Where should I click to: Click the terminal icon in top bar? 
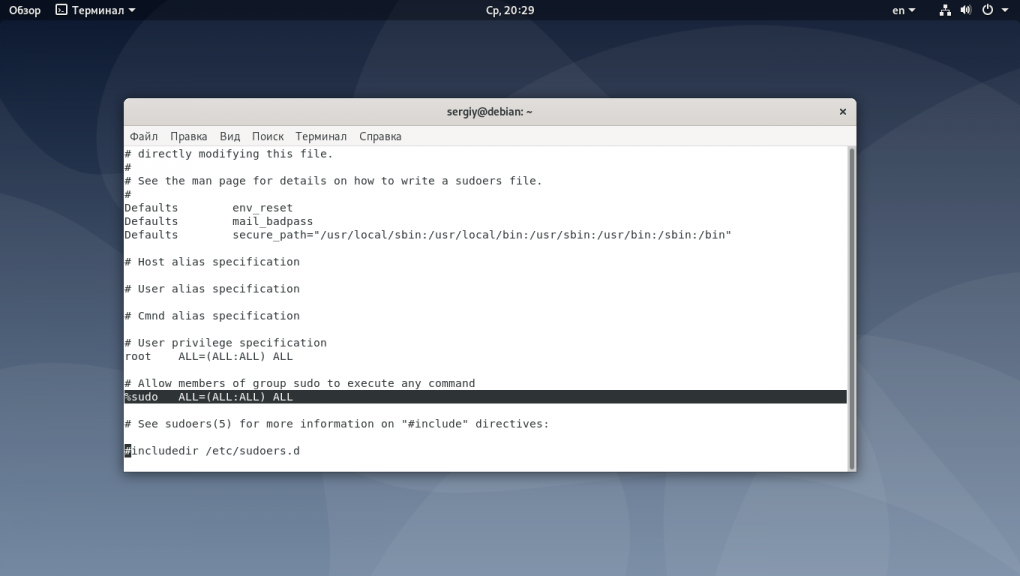tap(61, 10)
